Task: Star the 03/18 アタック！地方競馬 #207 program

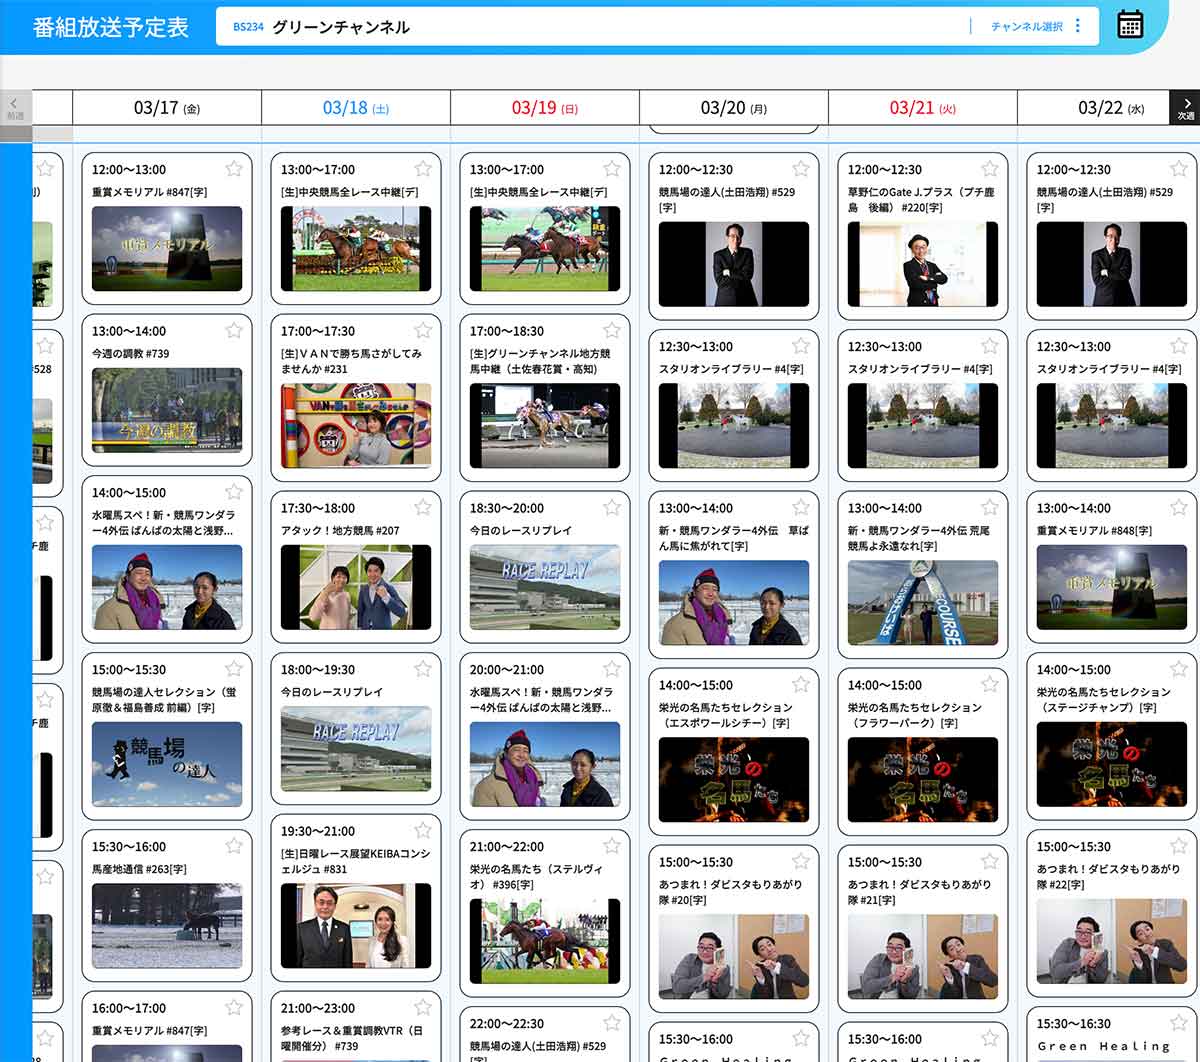Action: pyautogui.click(x=423, y=508)
